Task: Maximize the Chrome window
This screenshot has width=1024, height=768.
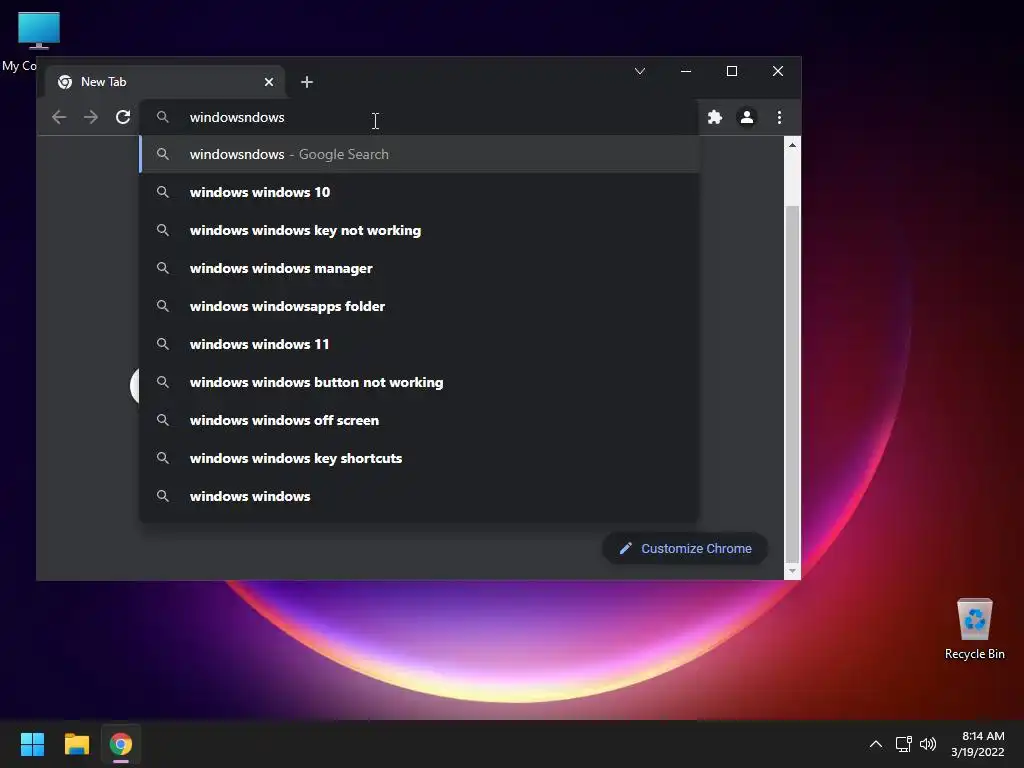Action: 732,71
